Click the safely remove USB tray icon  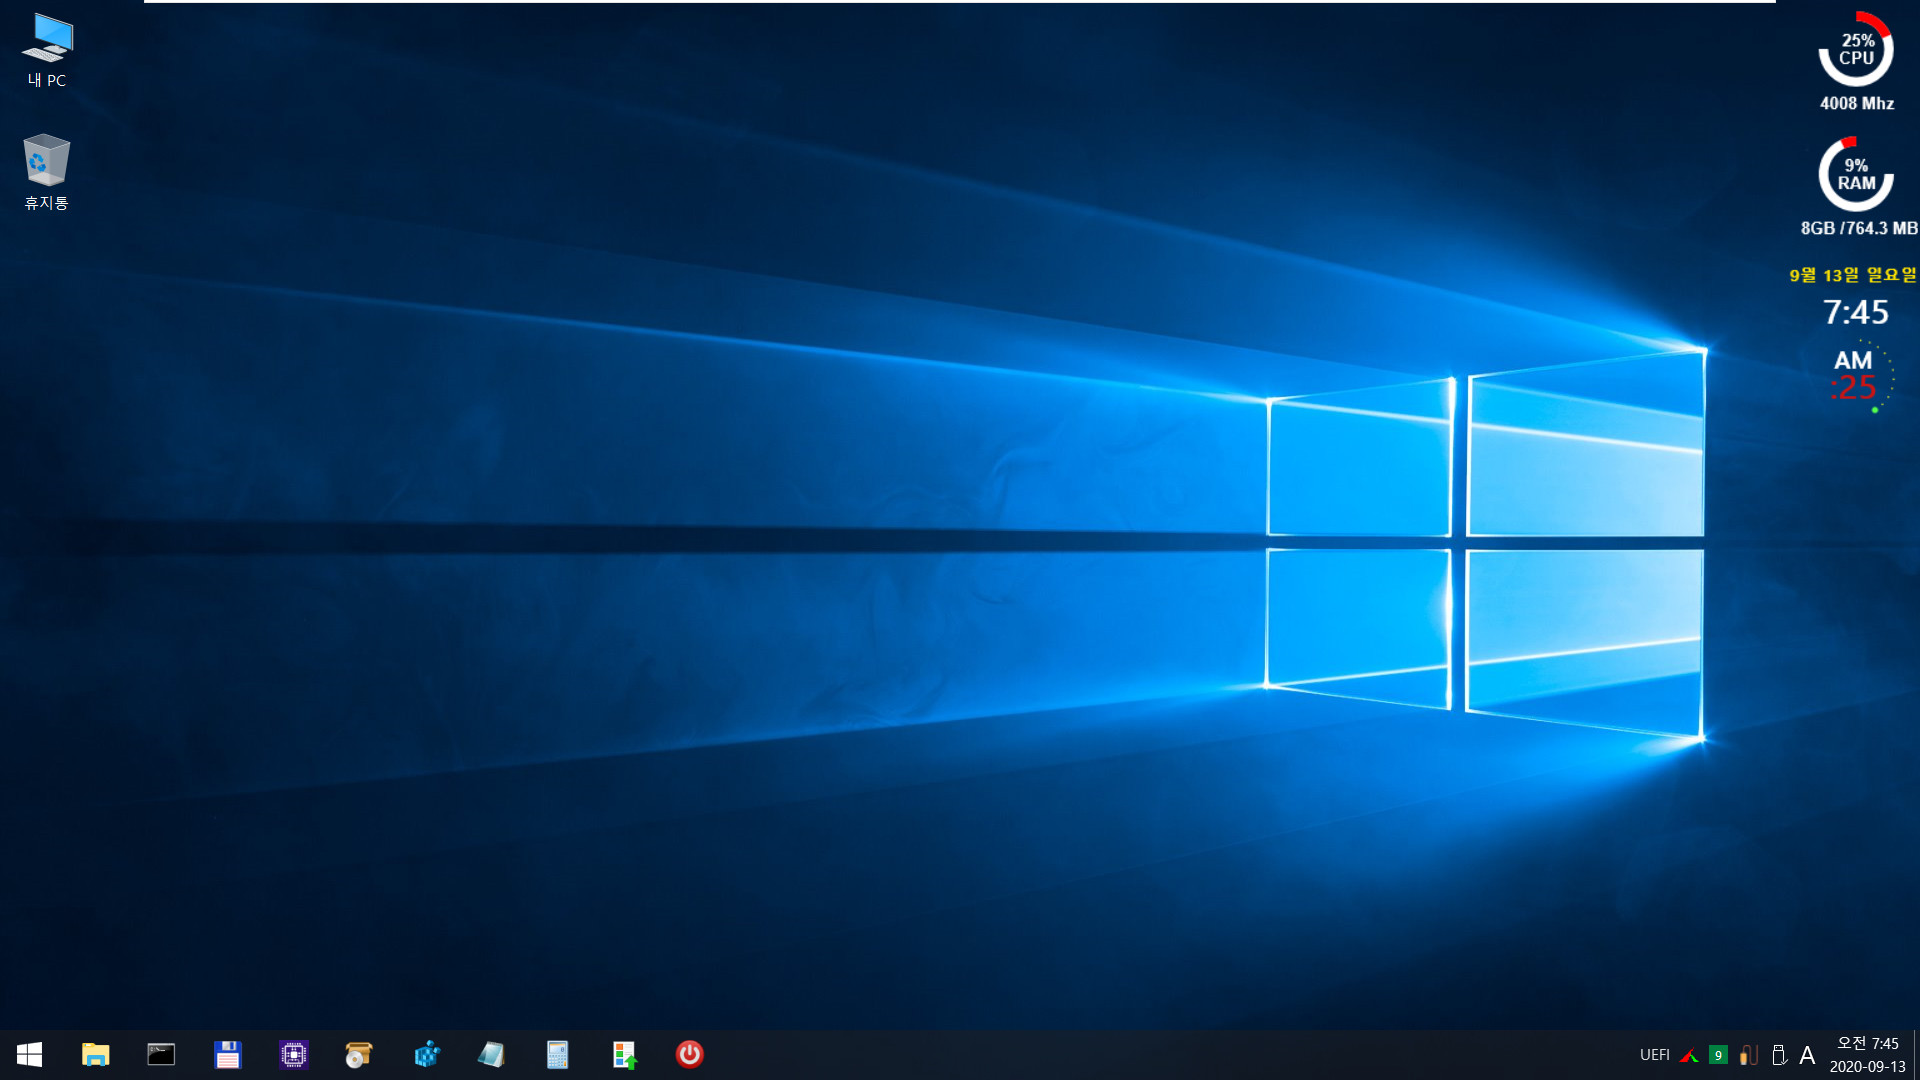[x=1779, y=1055]
